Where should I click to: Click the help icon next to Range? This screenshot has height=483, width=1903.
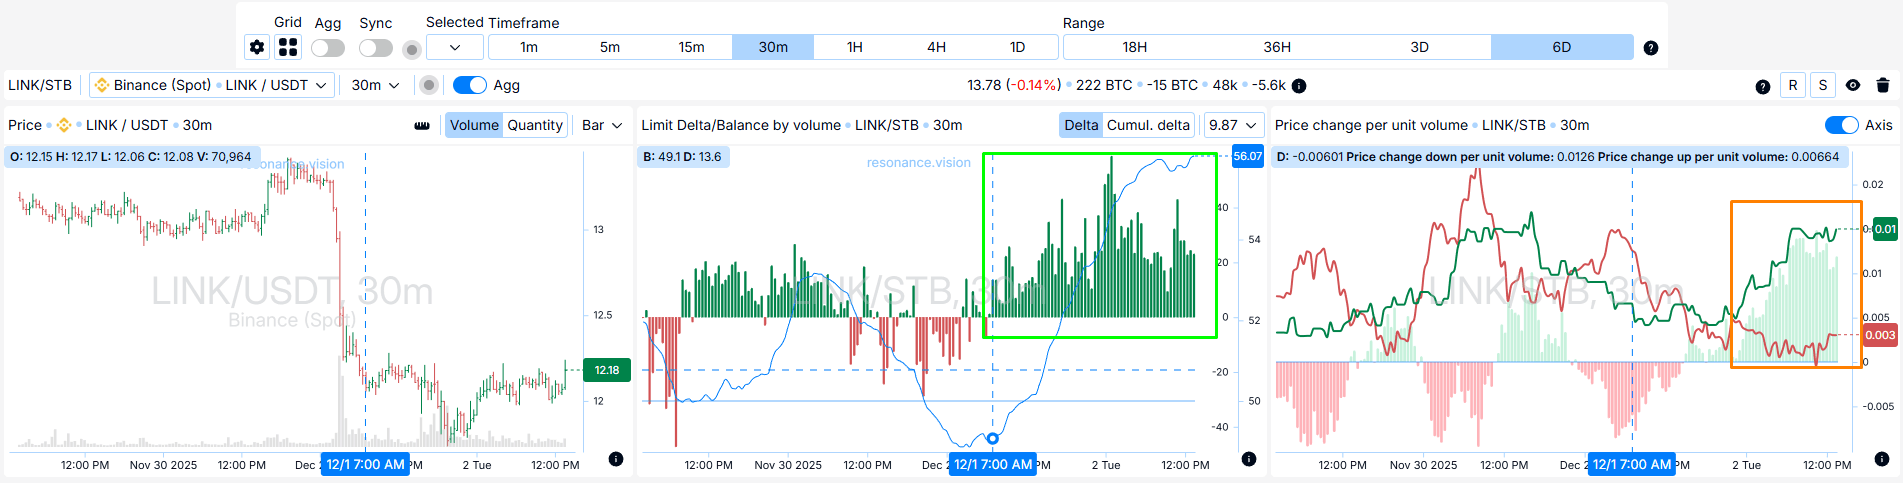point(1650,48)
